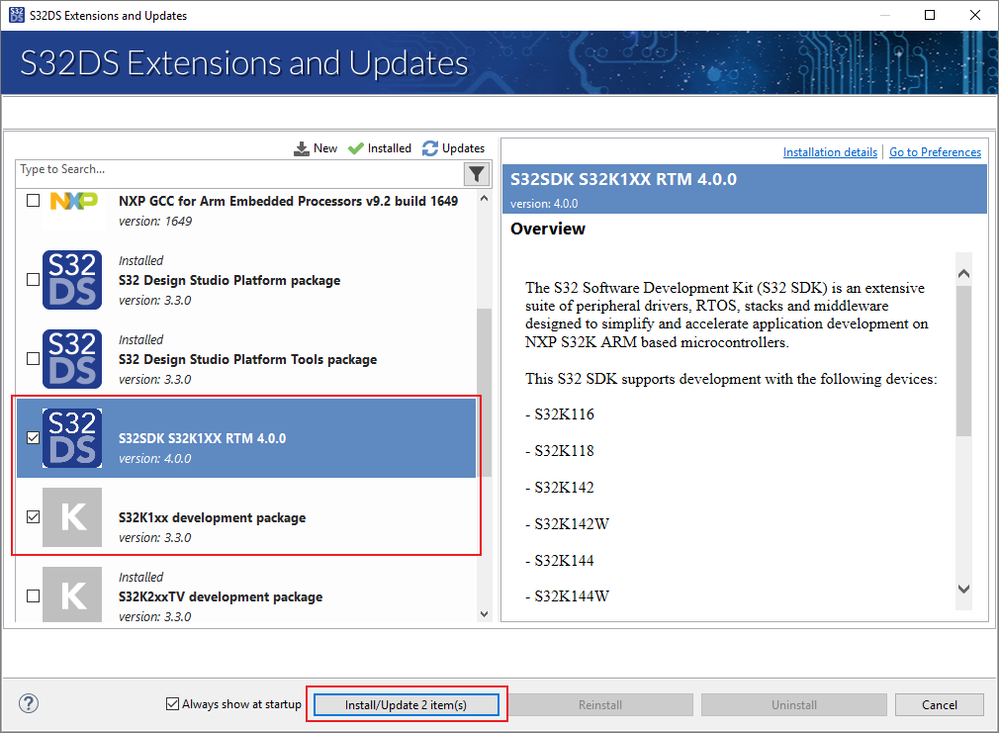
Task: Click S32DS logo of S32SDK S32K1XX RTM
Action: pos(72,438)
